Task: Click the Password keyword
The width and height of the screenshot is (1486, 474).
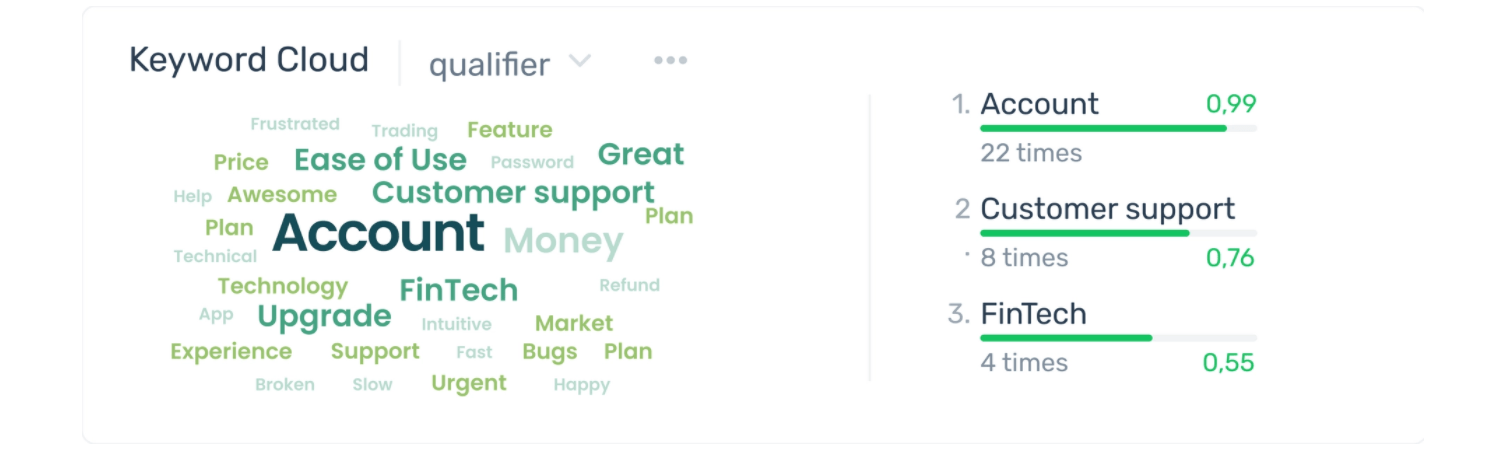Action: [x=532, y=162]
